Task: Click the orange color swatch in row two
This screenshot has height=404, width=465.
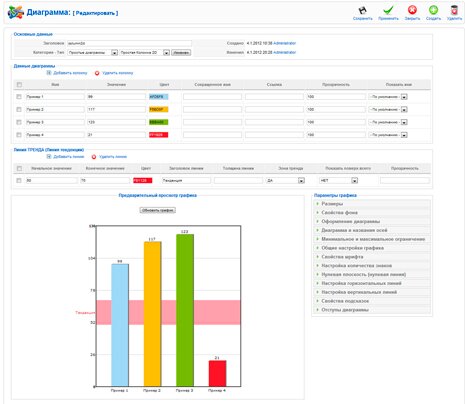Action: (x=158, y=109)
